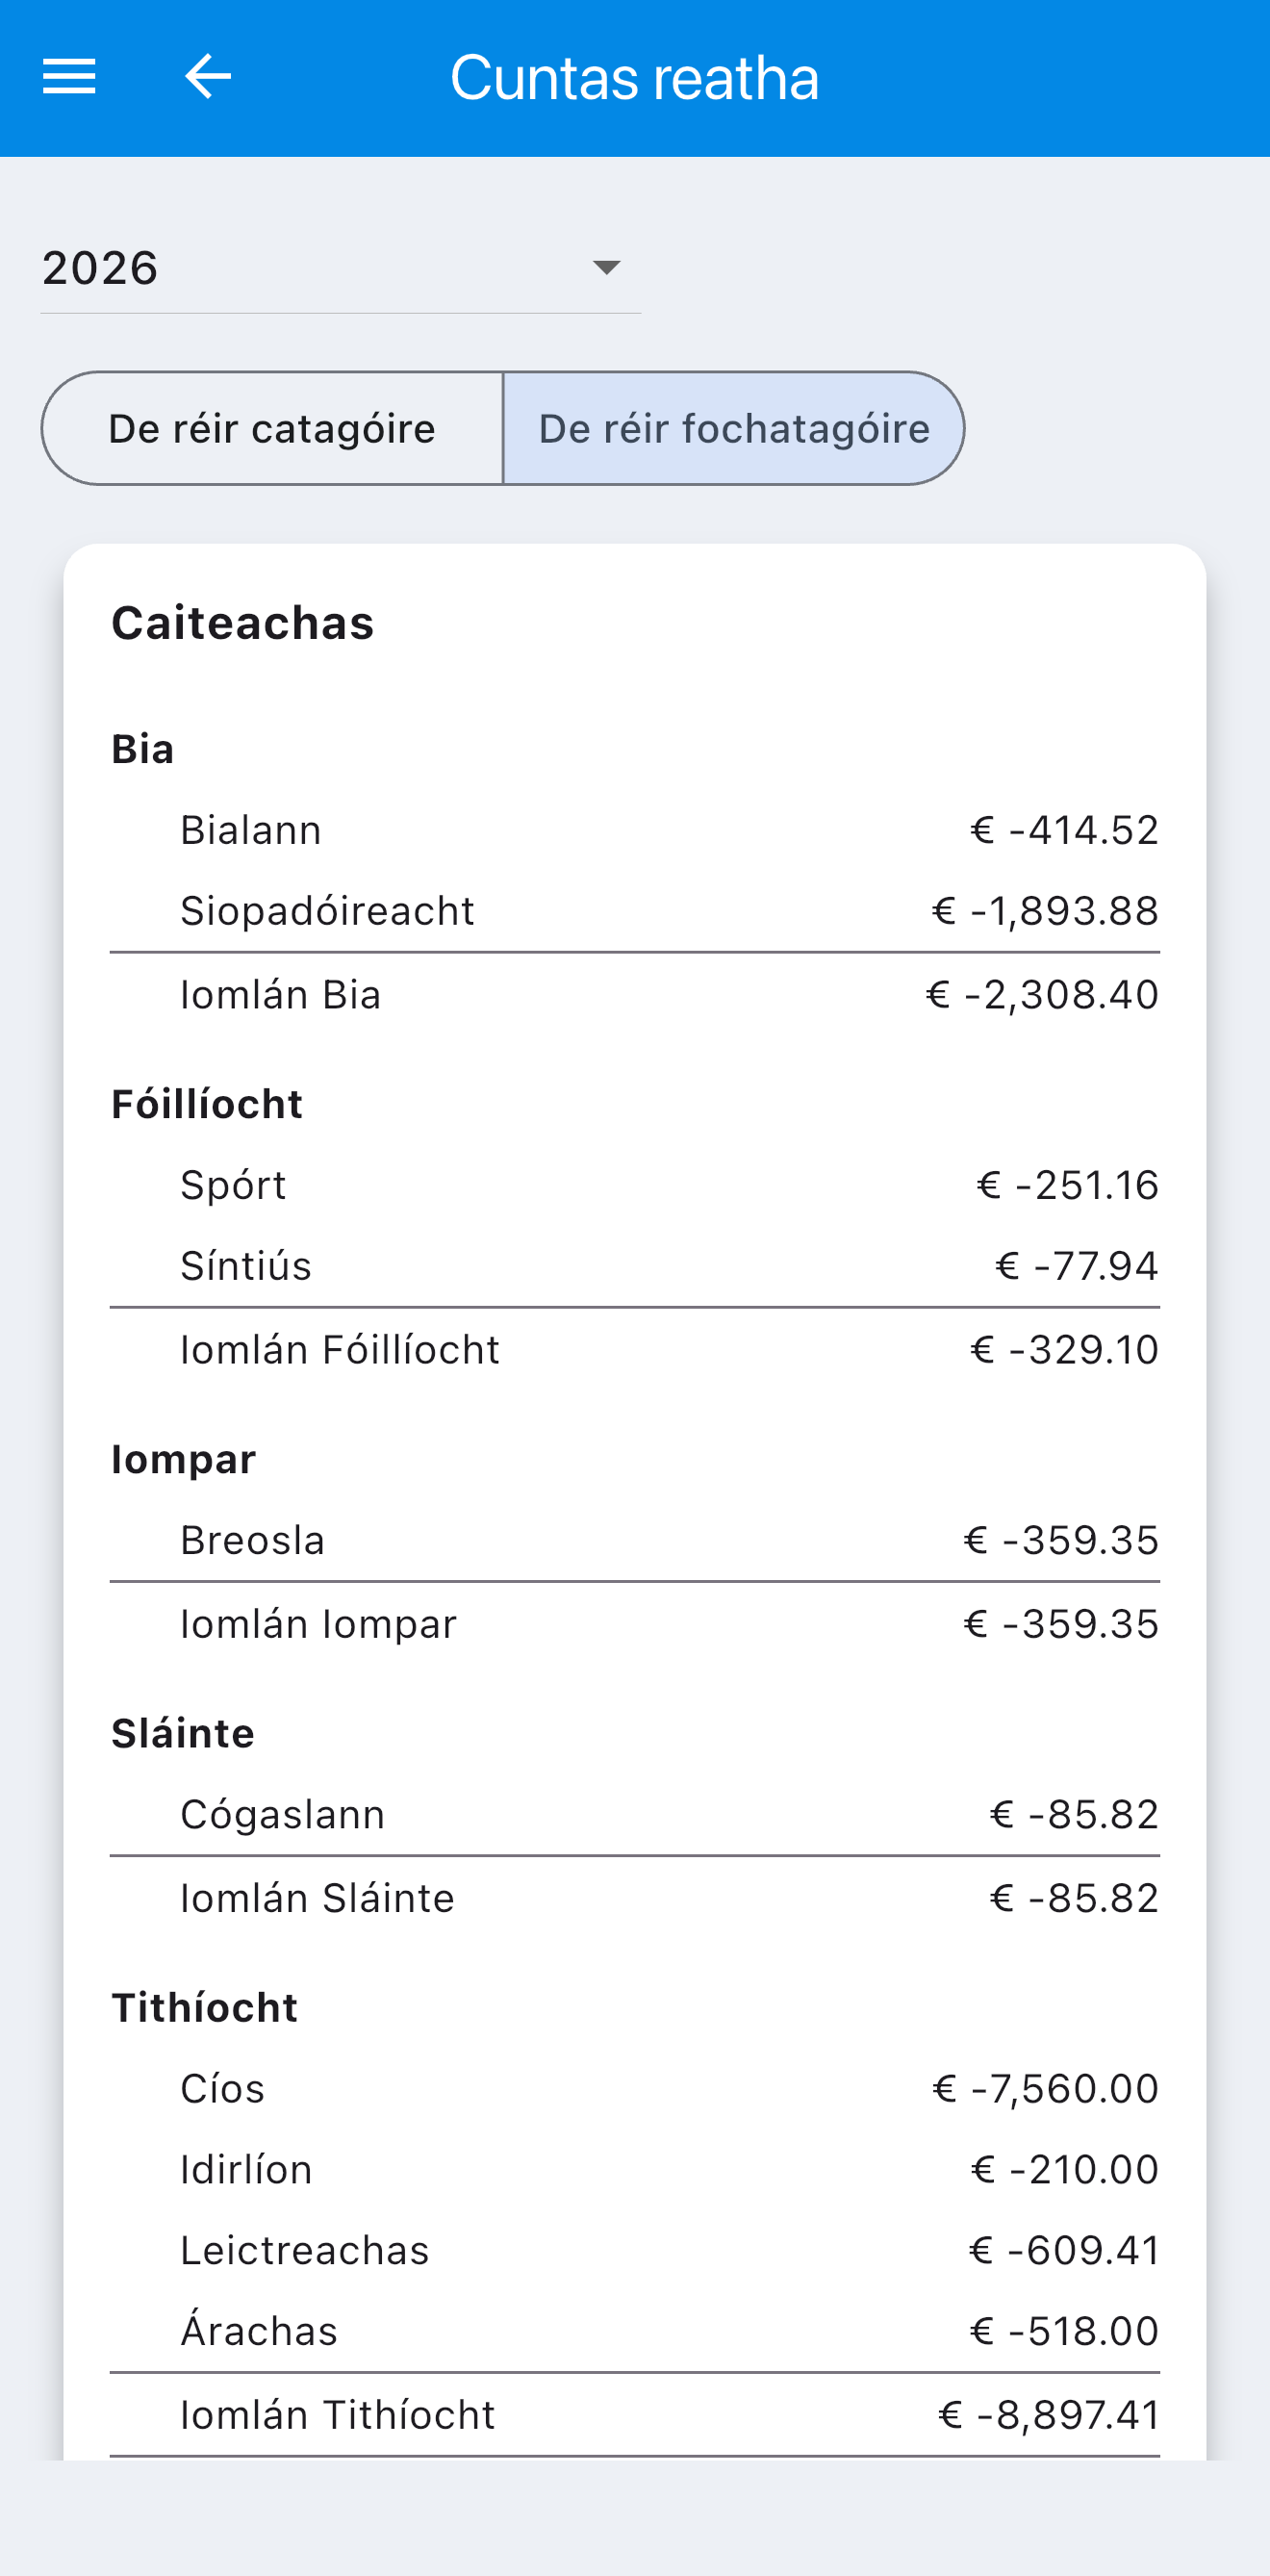Image resolution: width=1270 pixels, height=2576 pixels.
Task: Open the Cíos rent row
Action: point(635,2088)
